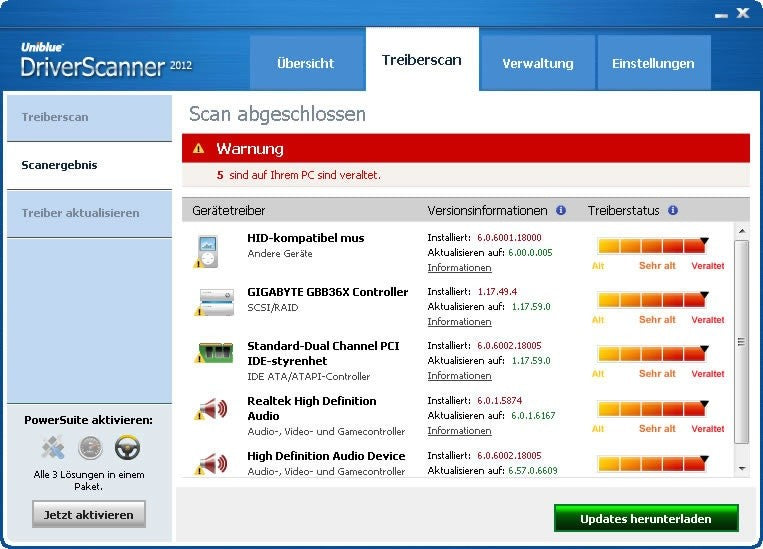Open Informationen link for Realtek High Definition Audio

pyautogui.click(x=459, y=431)
